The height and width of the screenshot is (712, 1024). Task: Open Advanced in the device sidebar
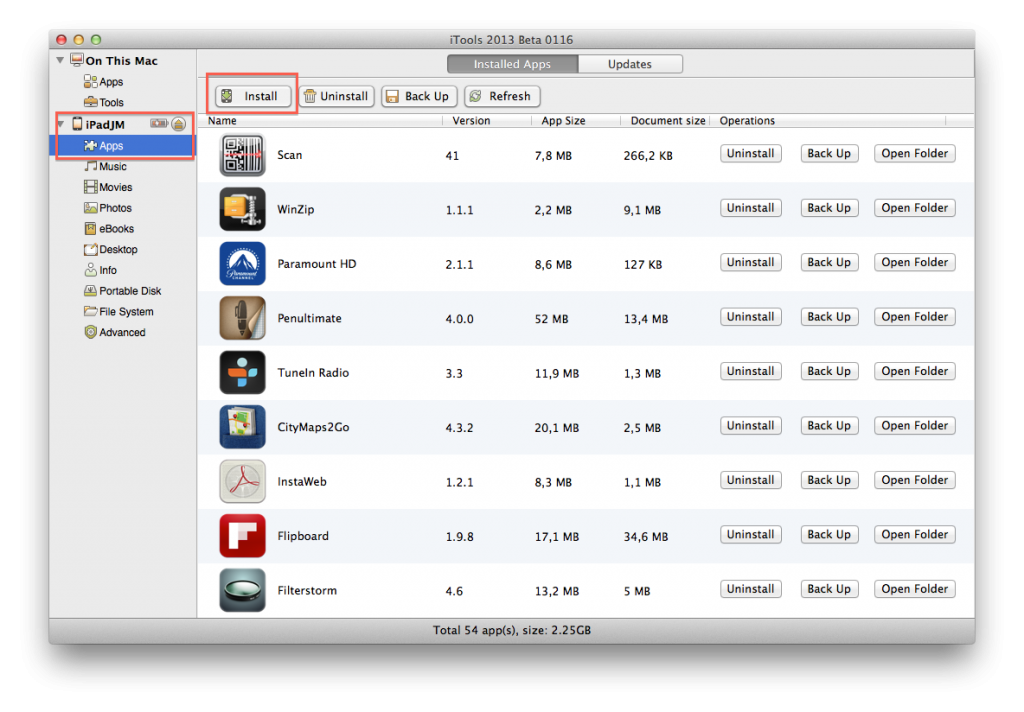[x=115, y=332]
